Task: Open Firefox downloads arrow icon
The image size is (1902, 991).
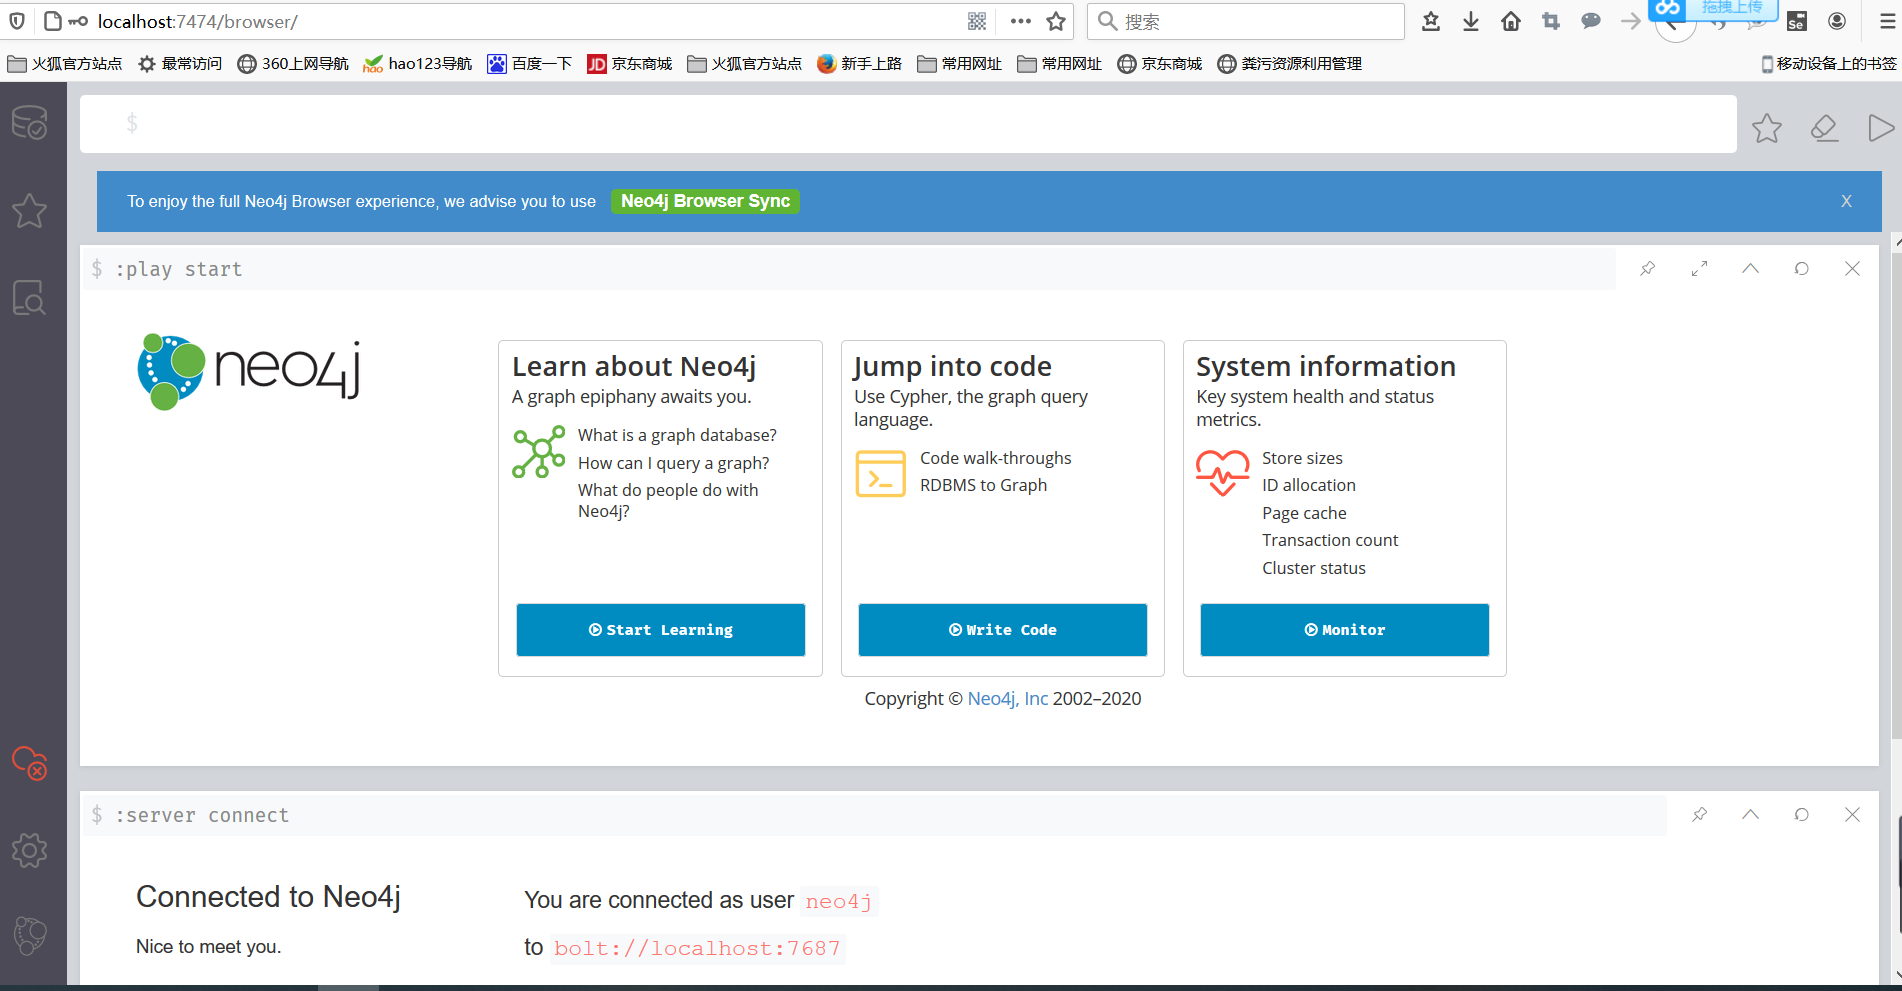Action: (x=1471, y=21)
